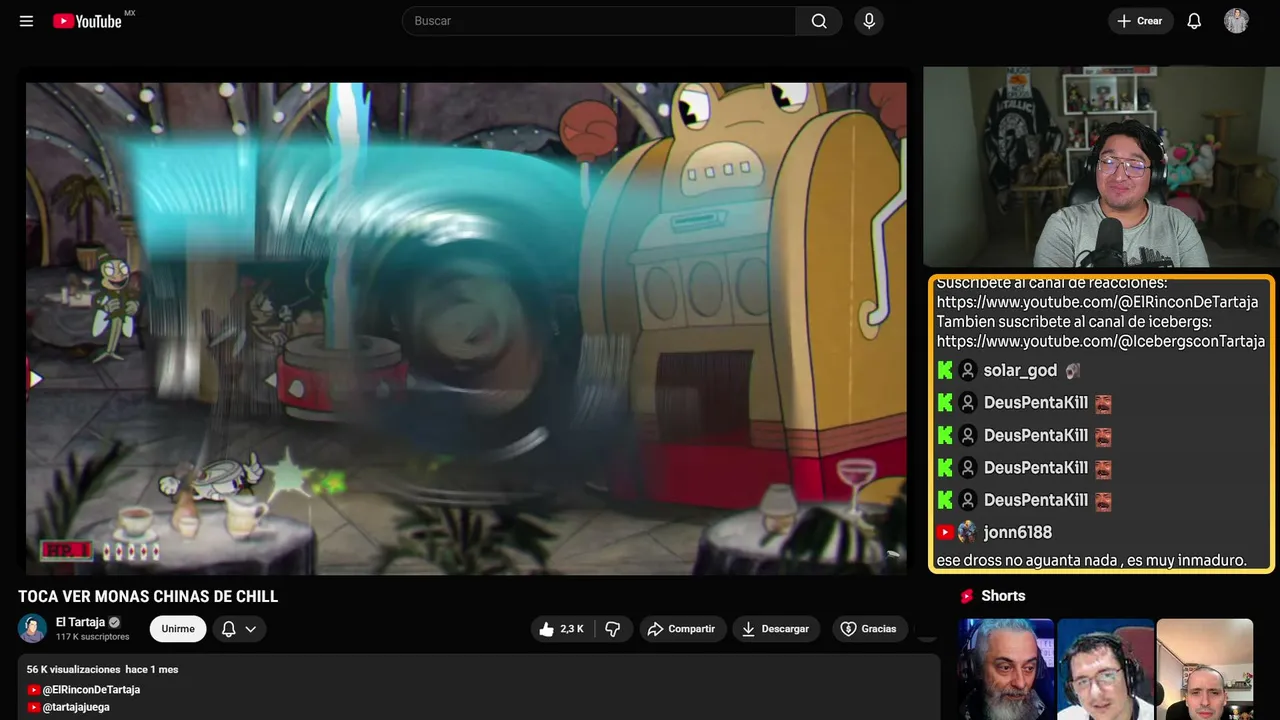The height and width of the screenshot is (720, 1280).
Task: Send thanks with the Gracias button
Action: coord(868,629)
